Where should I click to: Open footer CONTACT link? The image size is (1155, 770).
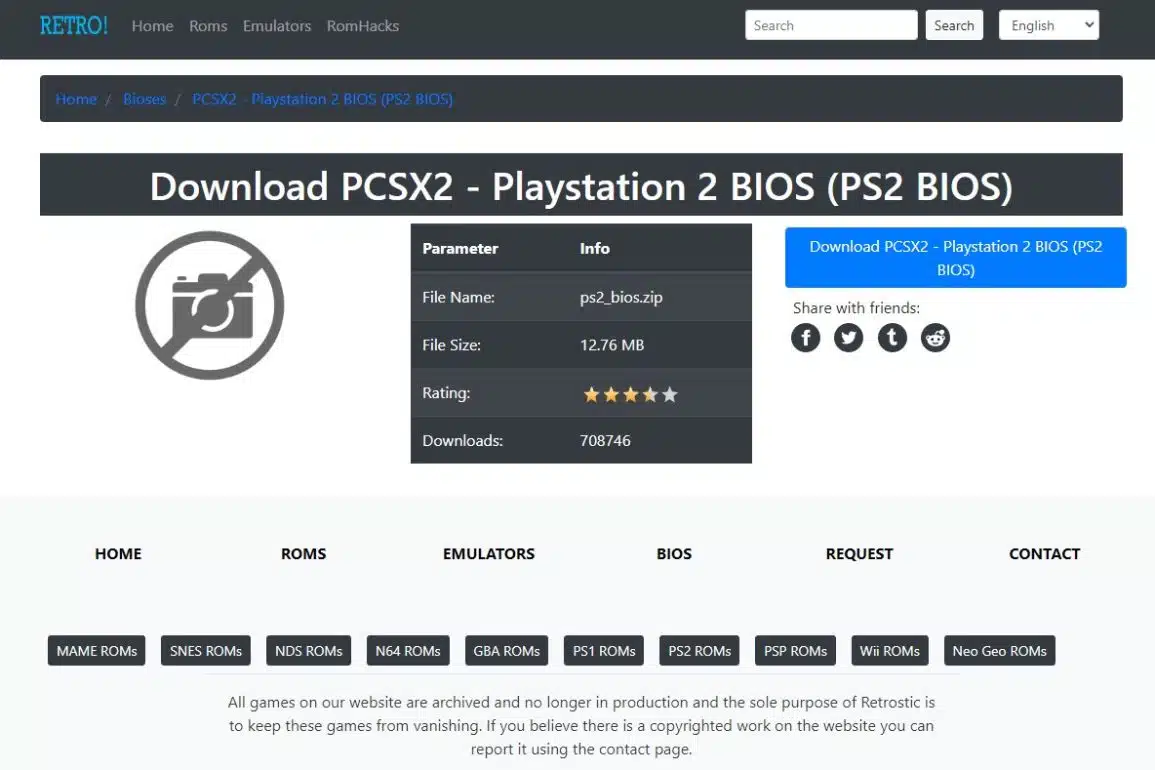pyautogui.click(x=1045, y=553)
